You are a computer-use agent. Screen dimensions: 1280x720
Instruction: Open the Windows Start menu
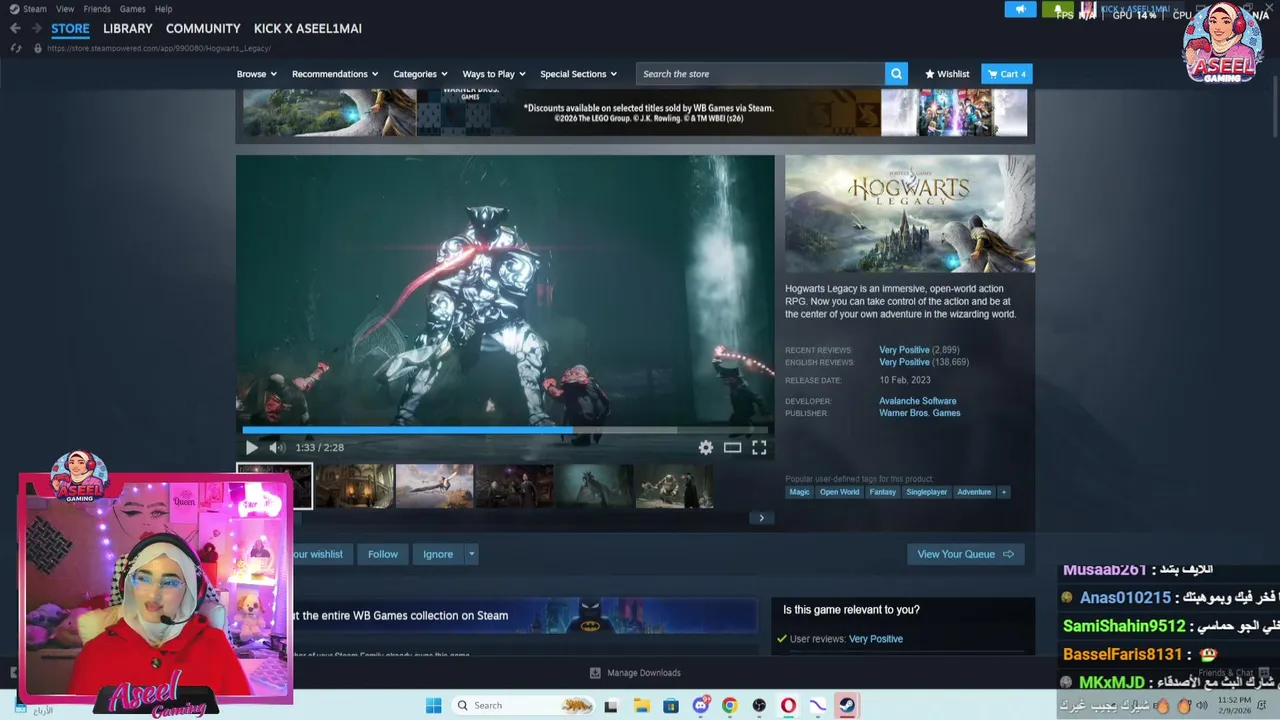click(433, 706)
